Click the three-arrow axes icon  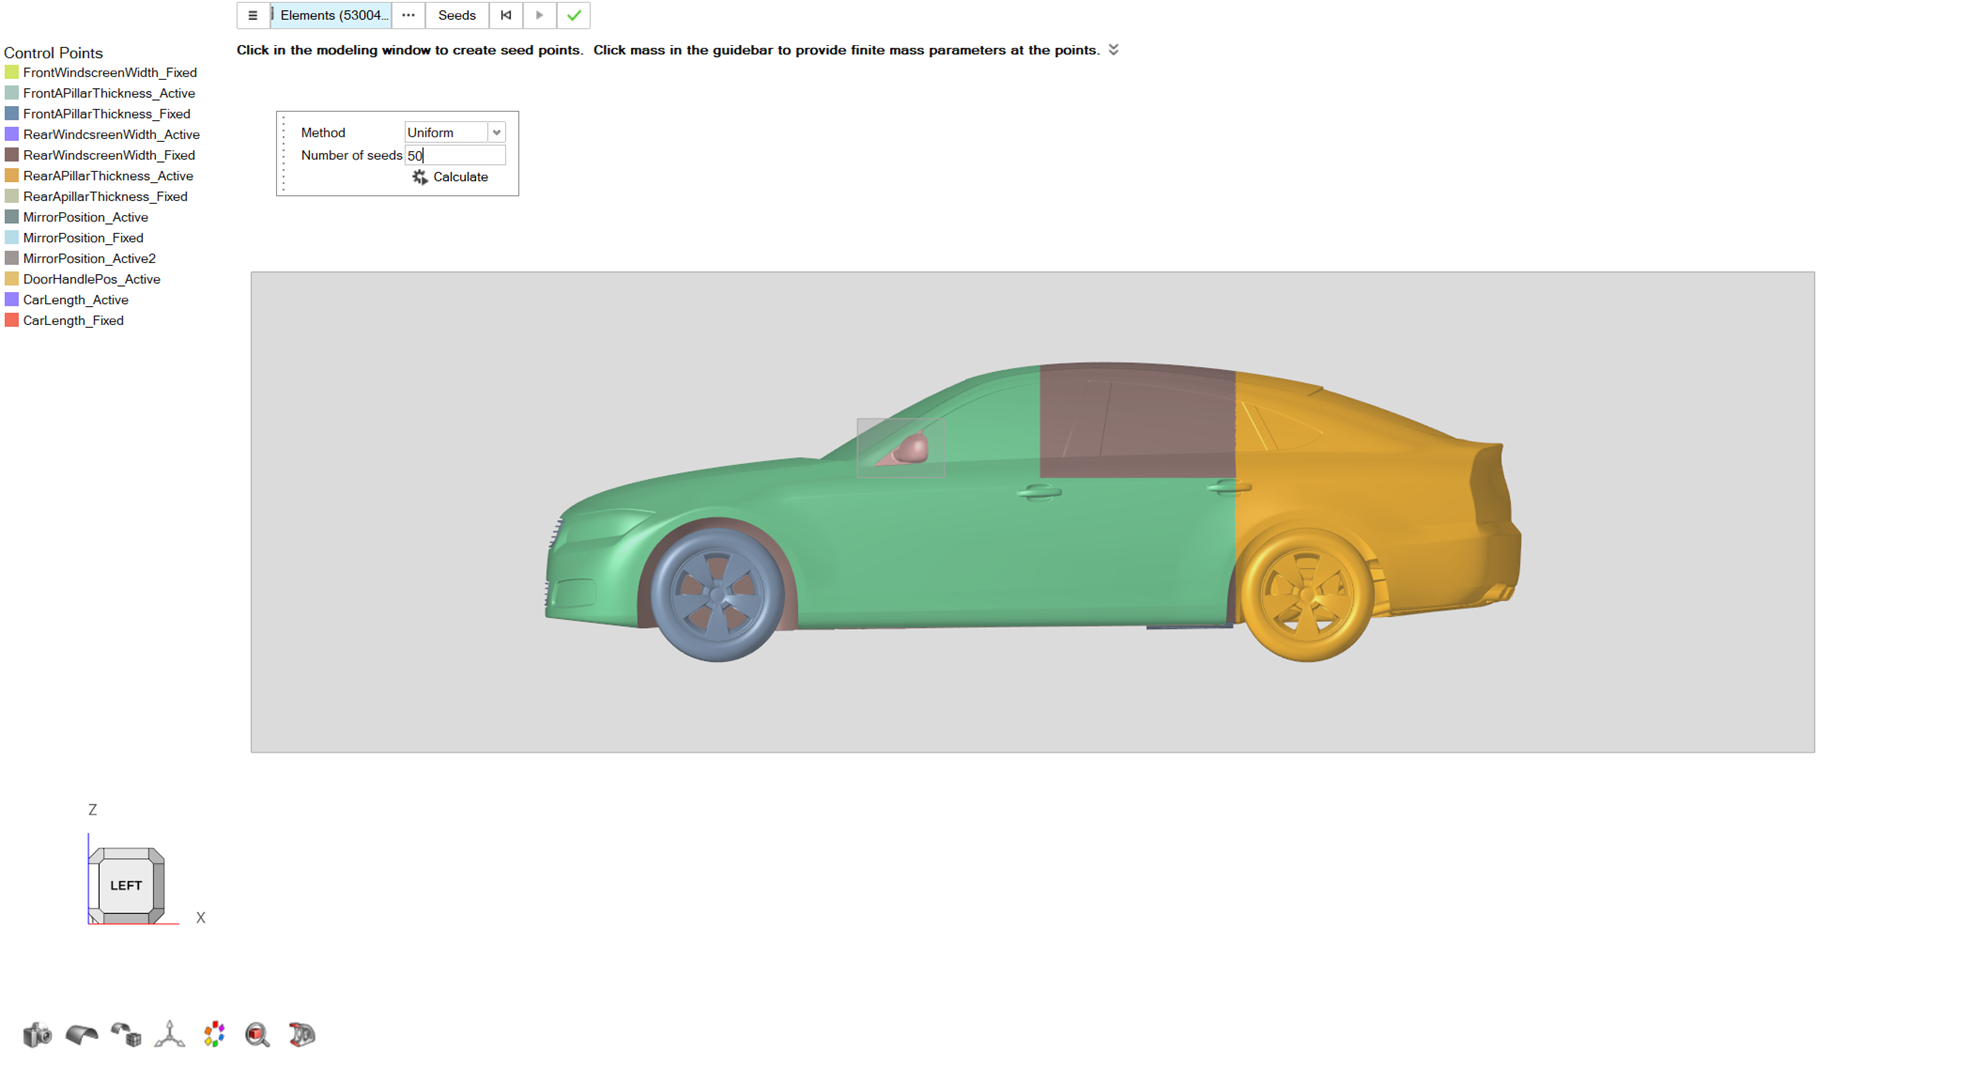tap(170, 1034)
